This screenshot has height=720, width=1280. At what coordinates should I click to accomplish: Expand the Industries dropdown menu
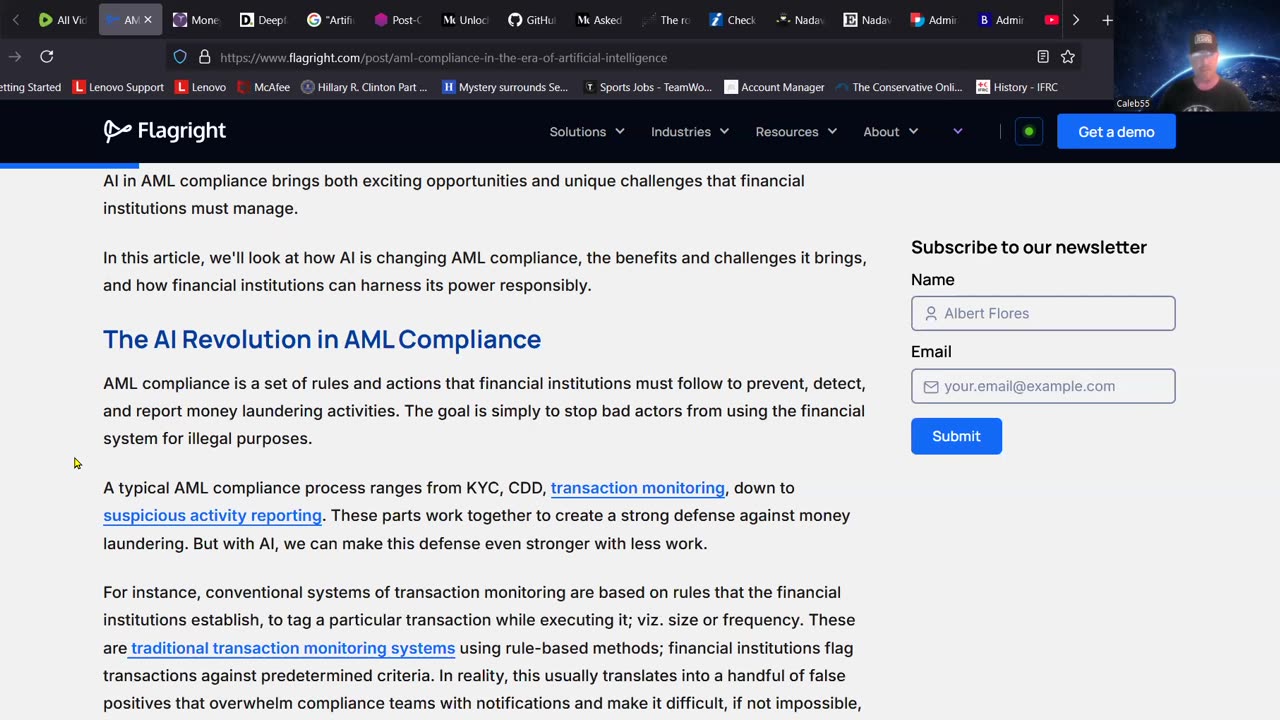(x=690, y=132)
